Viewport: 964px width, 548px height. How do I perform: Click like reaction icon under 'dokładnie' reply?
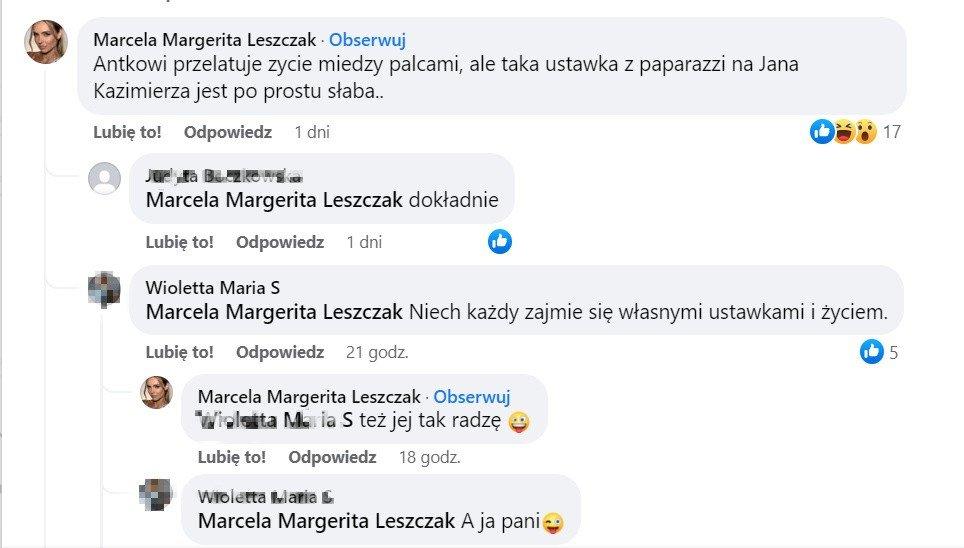pyautogui.click(x=500, y=241)
